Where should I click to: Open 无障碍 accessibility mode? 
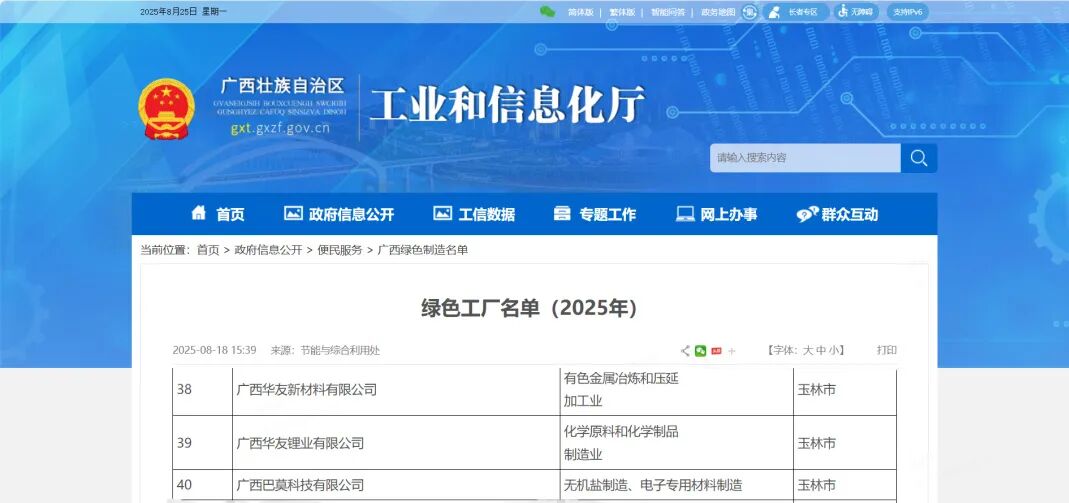click(856, 12)
